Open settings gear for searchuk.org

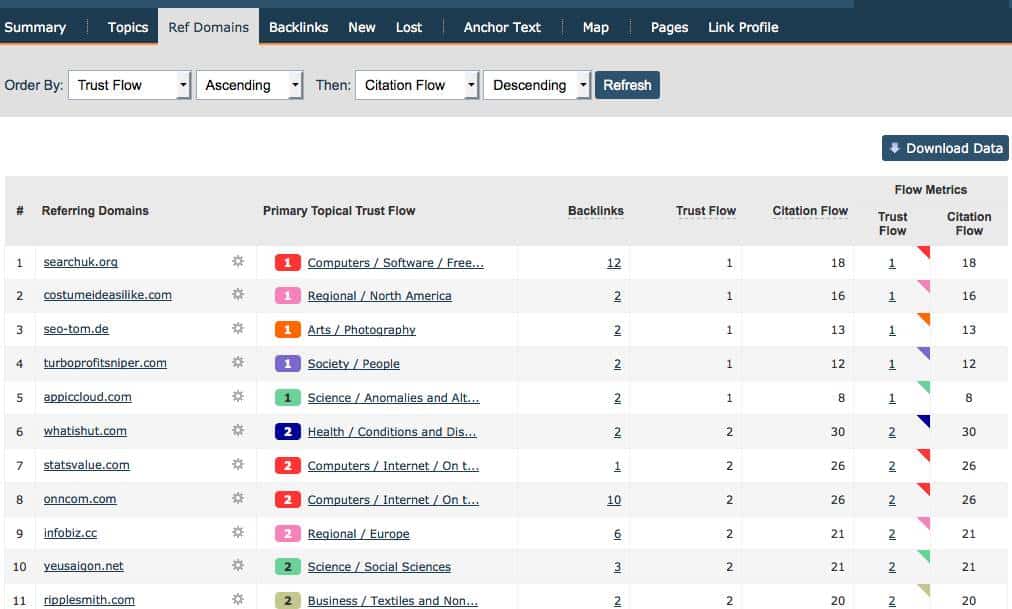click(x=238, y=261)
